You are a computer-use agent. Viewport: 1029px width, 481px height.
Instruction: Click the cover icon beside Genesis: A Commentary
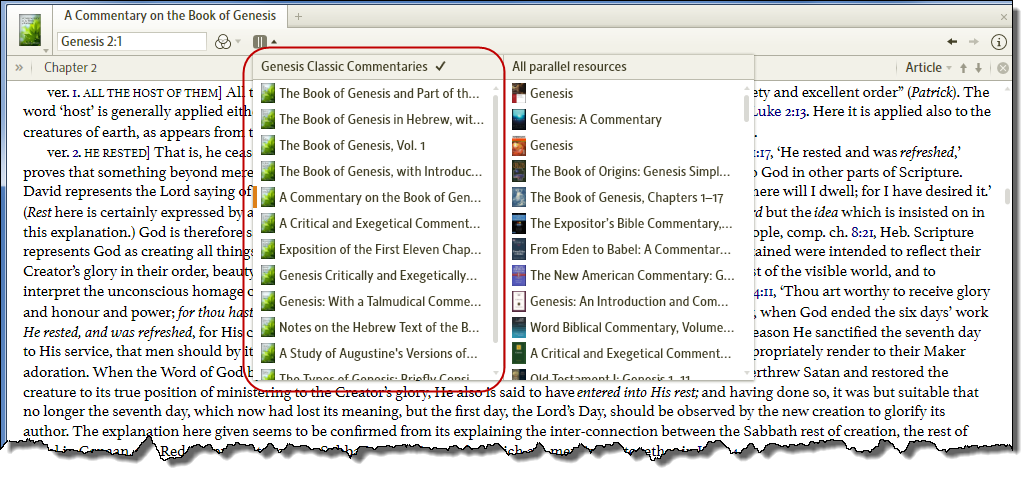[x=519, y=119]
